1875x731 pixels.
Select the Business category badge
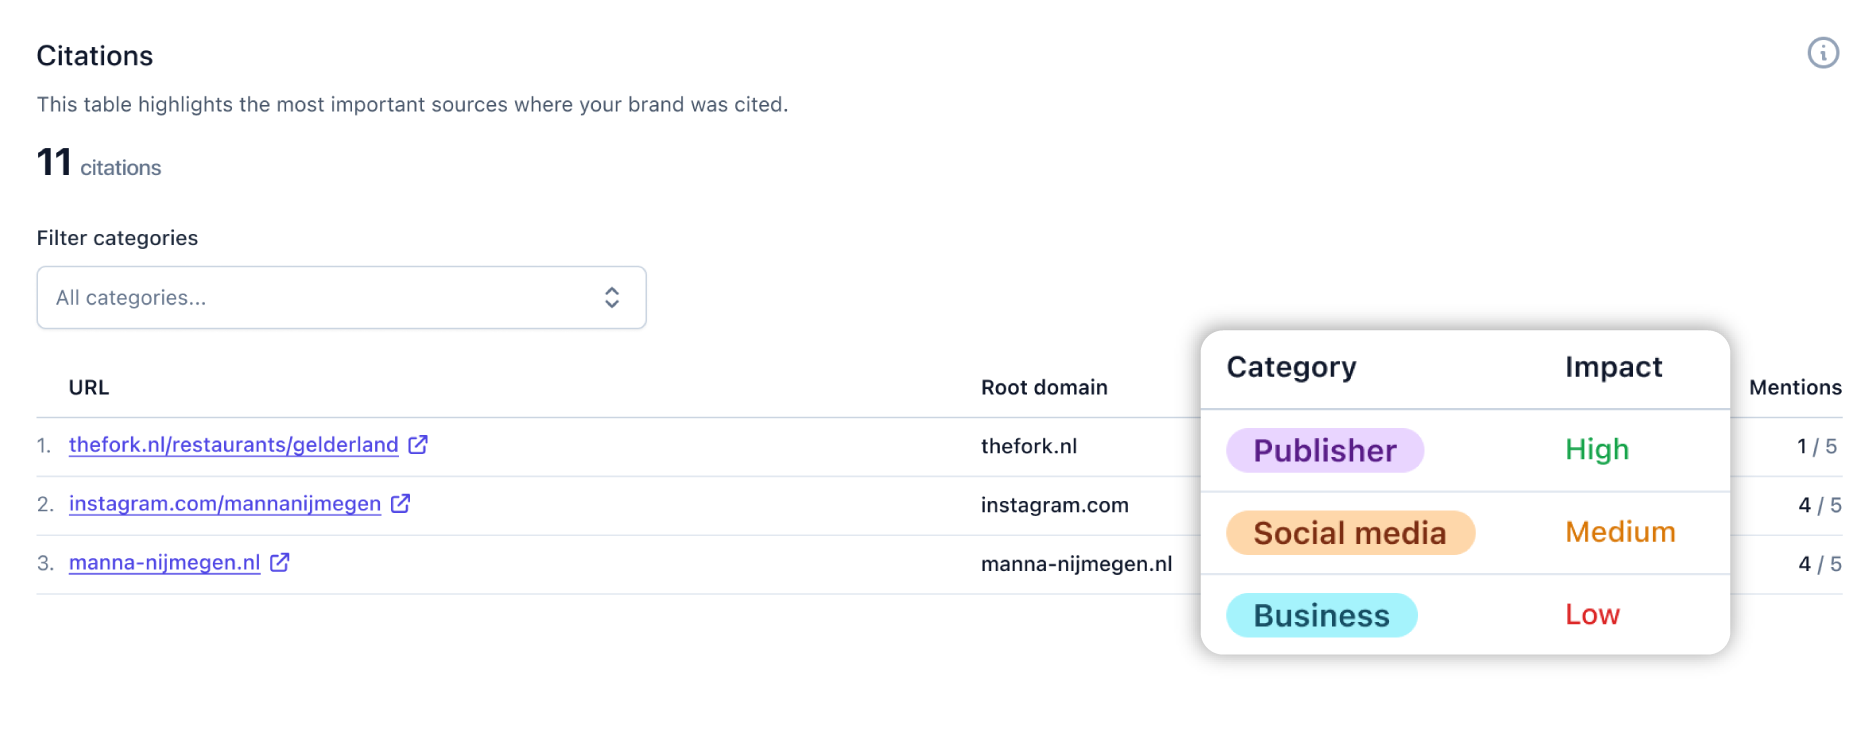1321,616
